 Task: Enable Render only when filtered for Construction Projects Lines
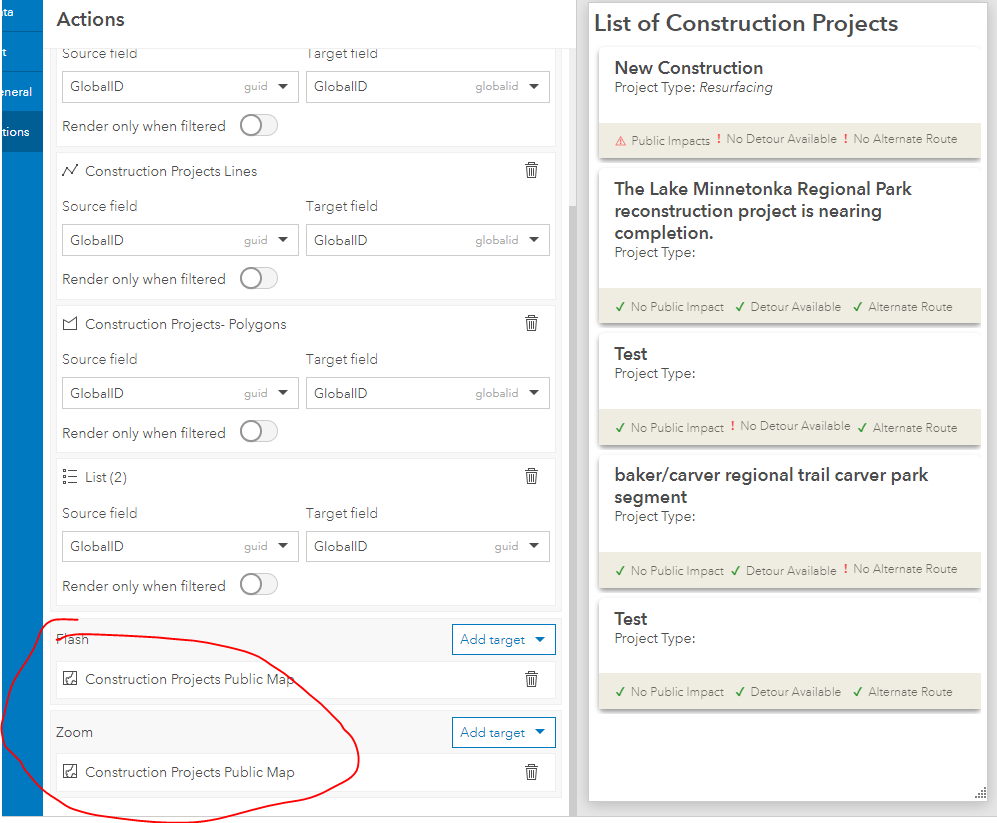[x=257, y=279]
